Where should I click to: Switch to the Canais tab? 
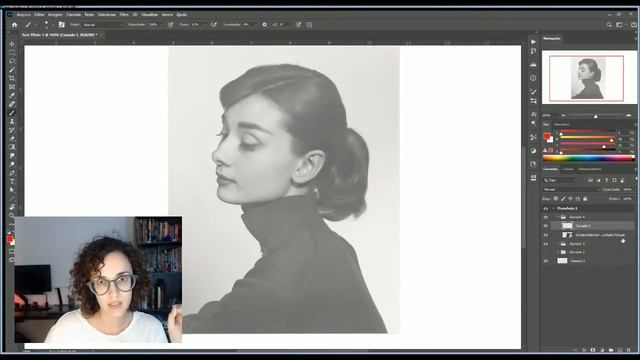point(568,169)
